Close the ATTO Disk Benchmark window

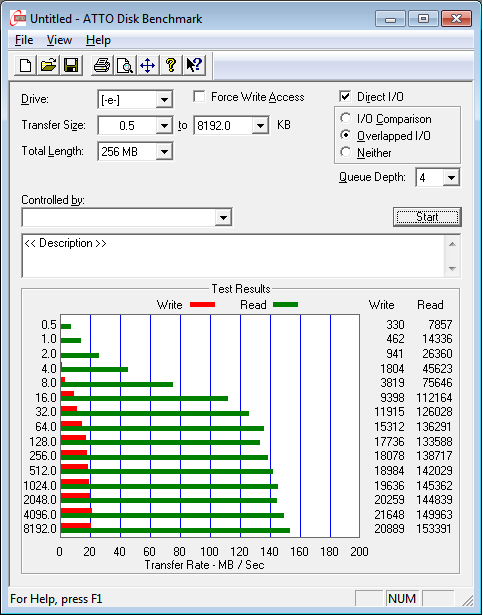point(456,18)
